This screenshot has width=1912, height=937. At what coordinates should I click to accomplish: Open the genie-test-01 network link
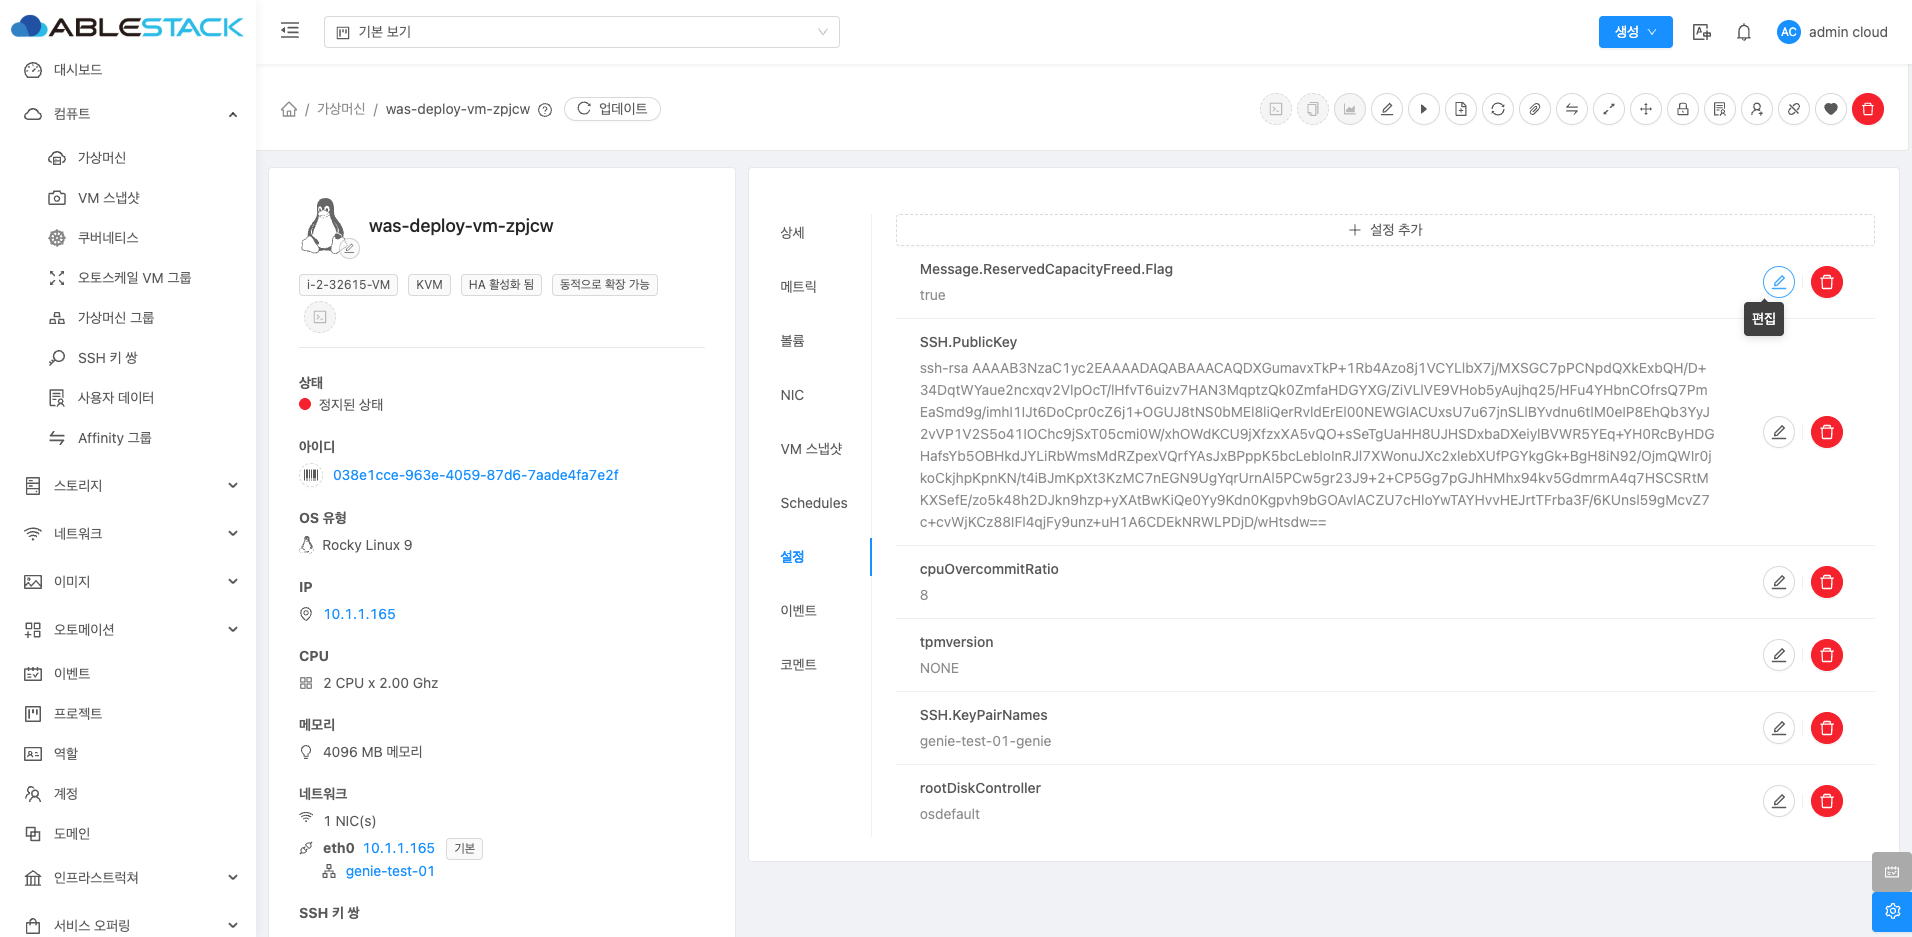(390, 871)
